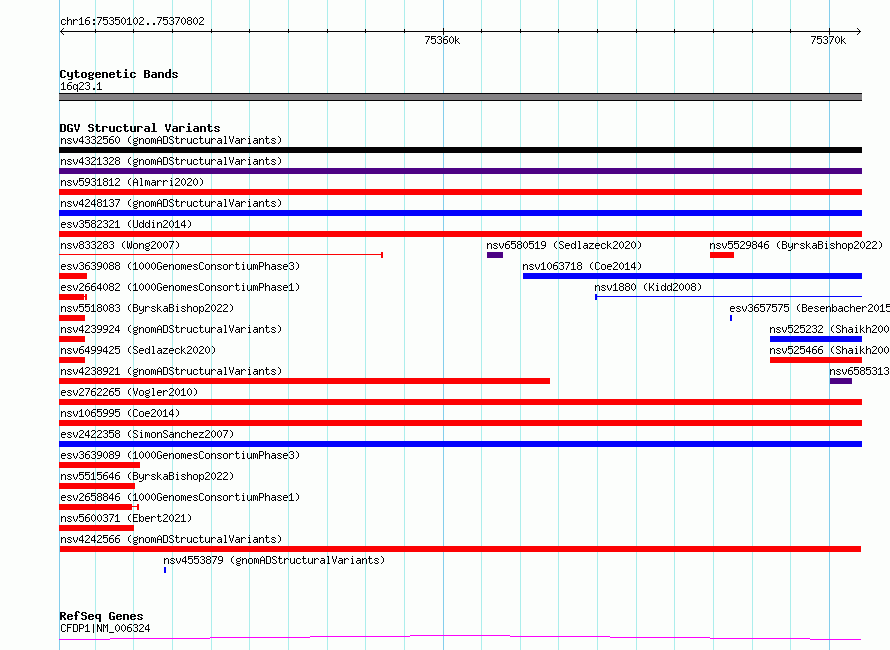890x650 pixels.
Task: Click the red nsv4238921 variant bar
Action: (305, 381)
